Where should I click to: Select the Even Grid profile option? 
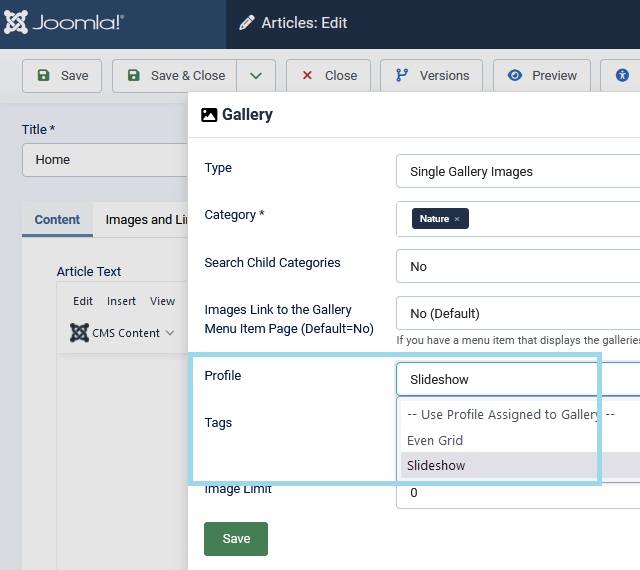coord(435,440)
